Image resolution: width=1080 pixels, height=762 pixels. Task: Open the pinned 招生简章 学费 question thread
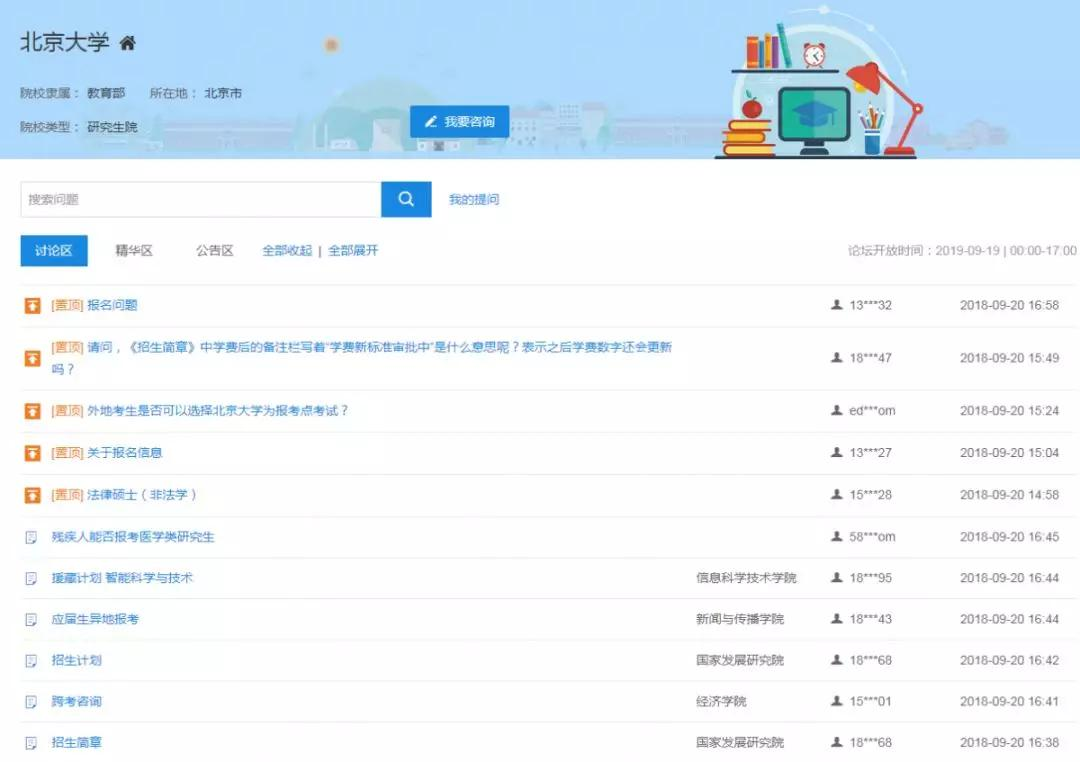[x=362, y=358]
